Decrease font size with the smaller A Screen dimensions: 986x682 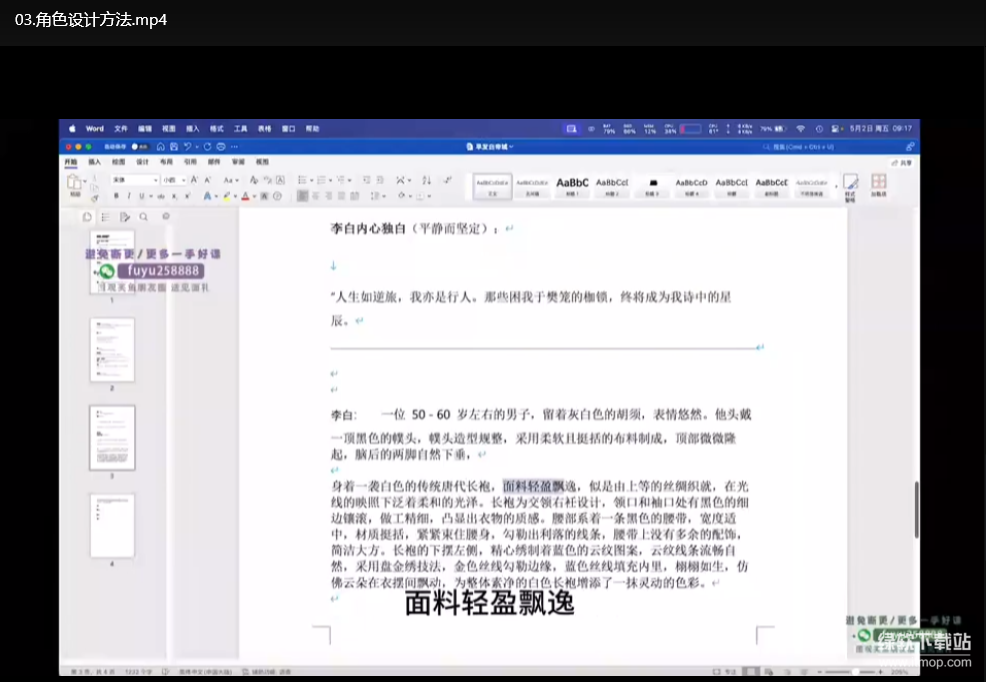coord(208,180)
